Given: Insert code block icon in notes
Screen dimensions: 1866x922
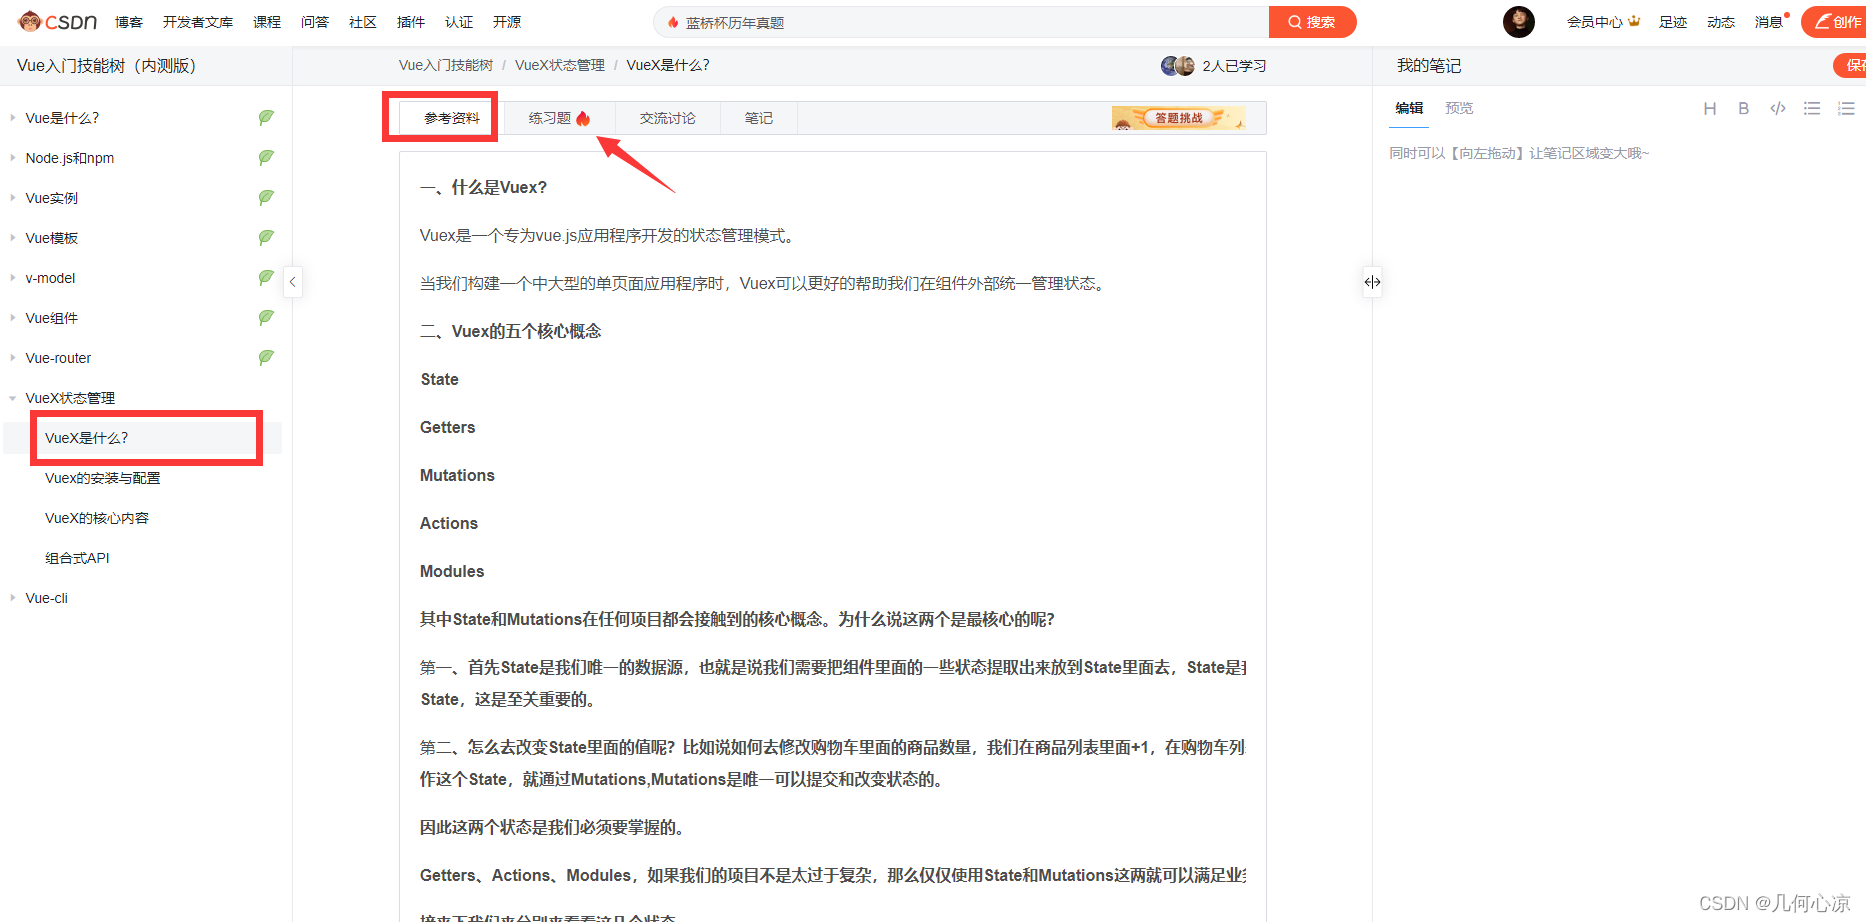Looking at the screenshot, I should coord(1778,108).
